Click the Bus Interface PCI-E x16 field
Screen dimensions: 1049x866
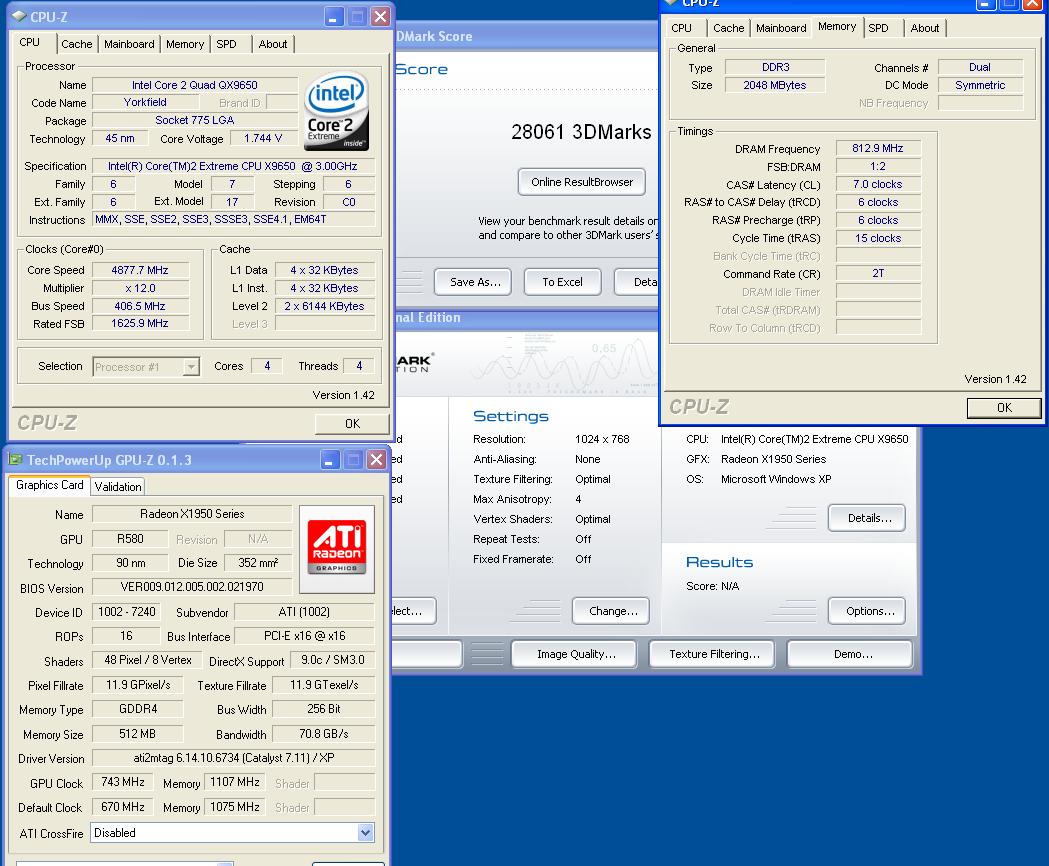304,636
